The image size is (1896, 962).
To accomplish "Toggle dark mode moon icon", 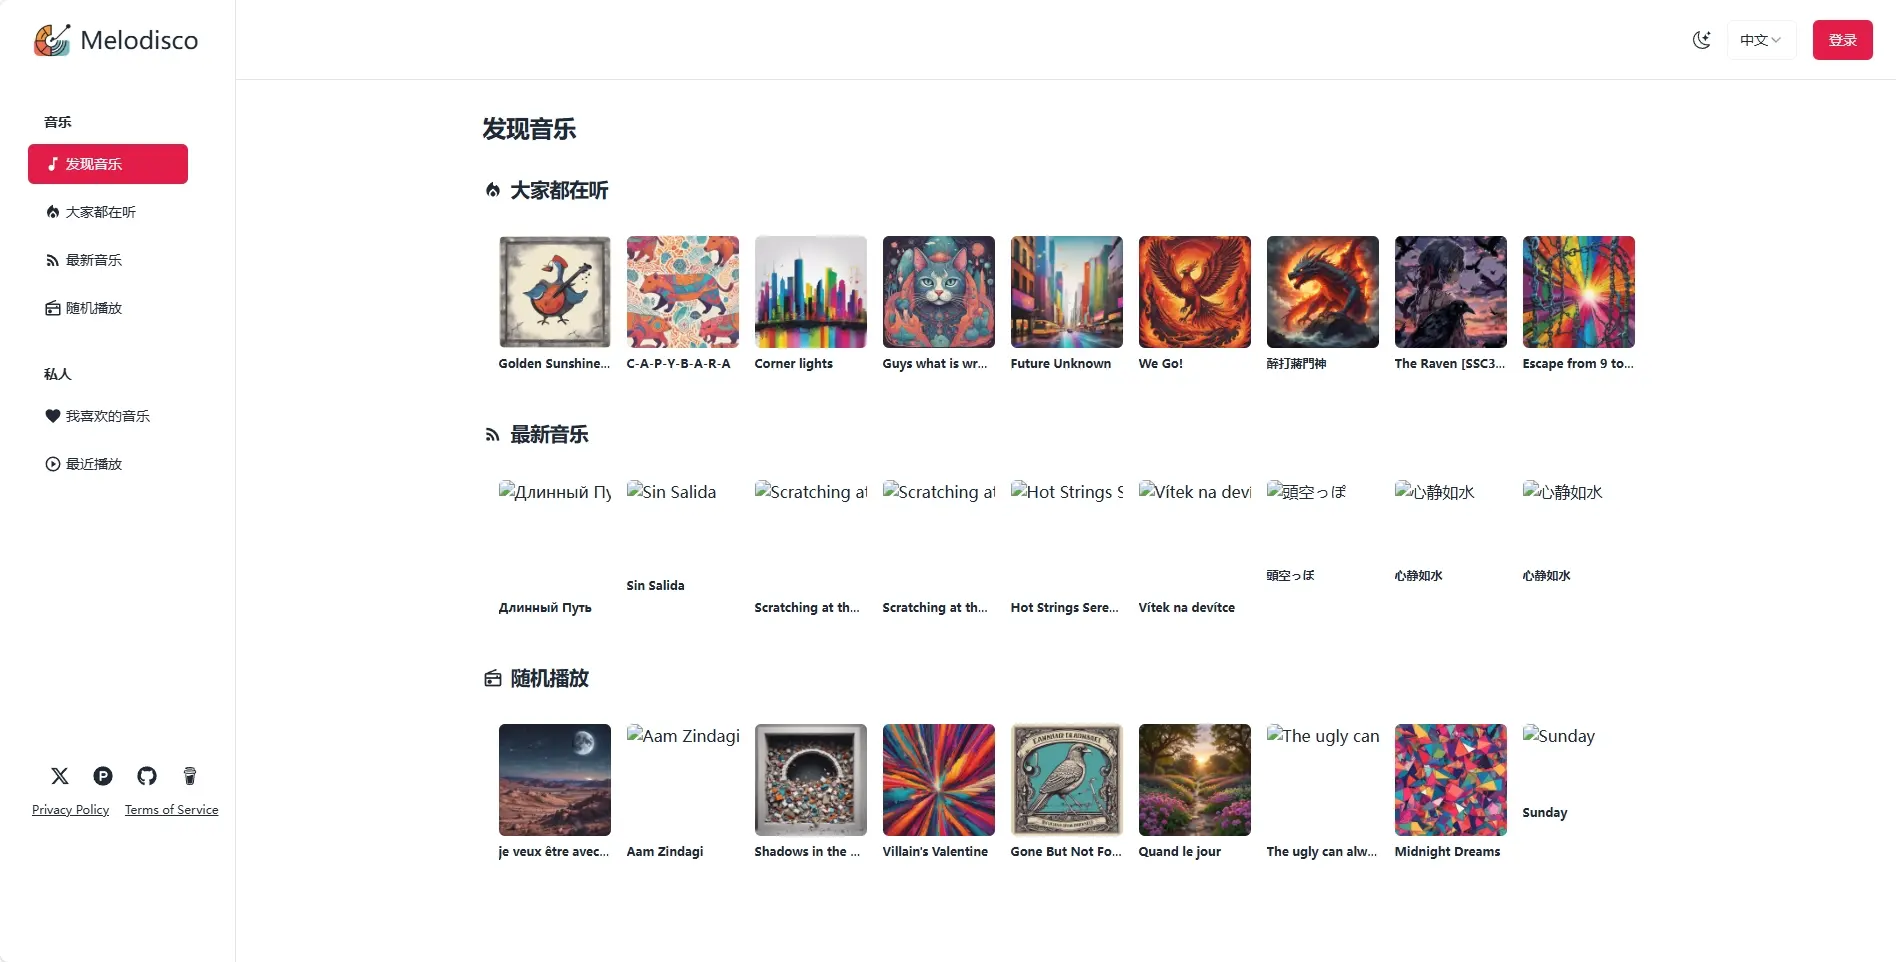I will 1701,40.
